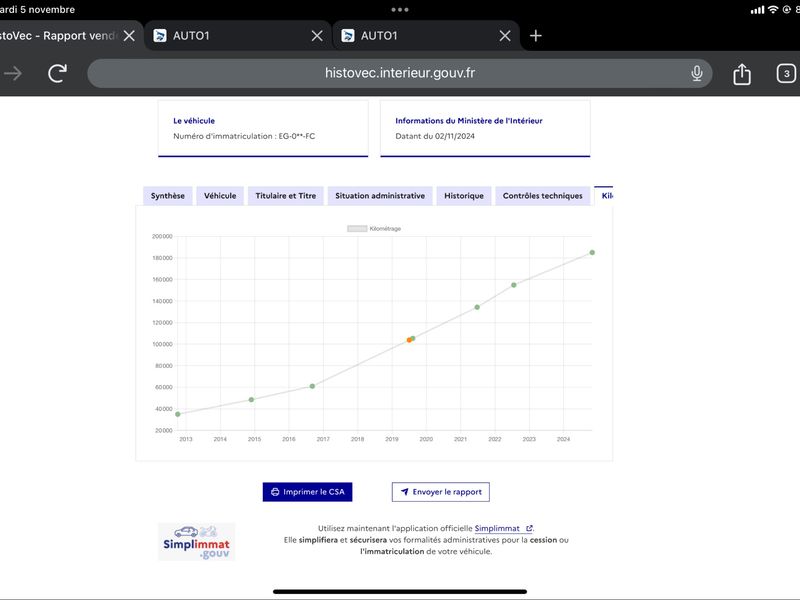
Task: Click the Informations du Ministère de l'Intérieur heading
Action: pyautogui.click(x=469, y=121)
